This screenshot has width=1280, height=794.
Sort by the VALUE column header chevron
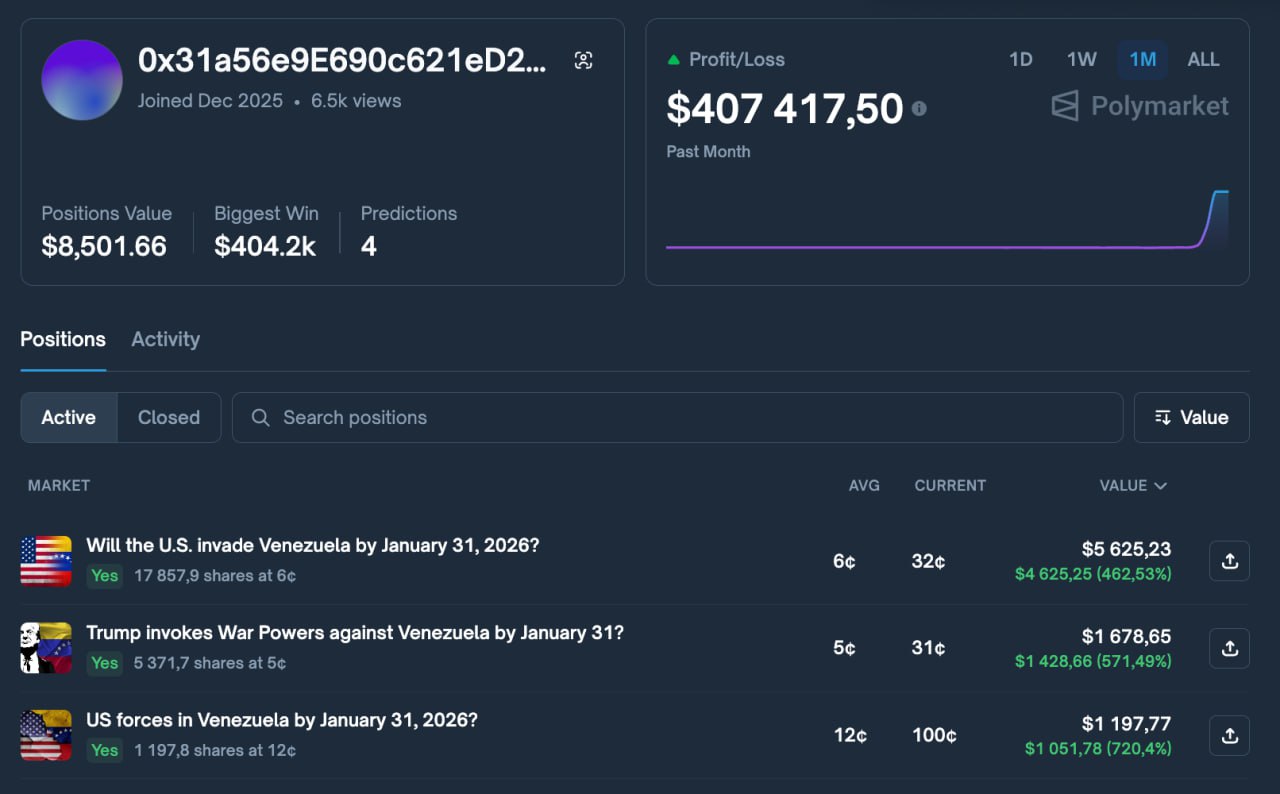[x=1160, y=486]
